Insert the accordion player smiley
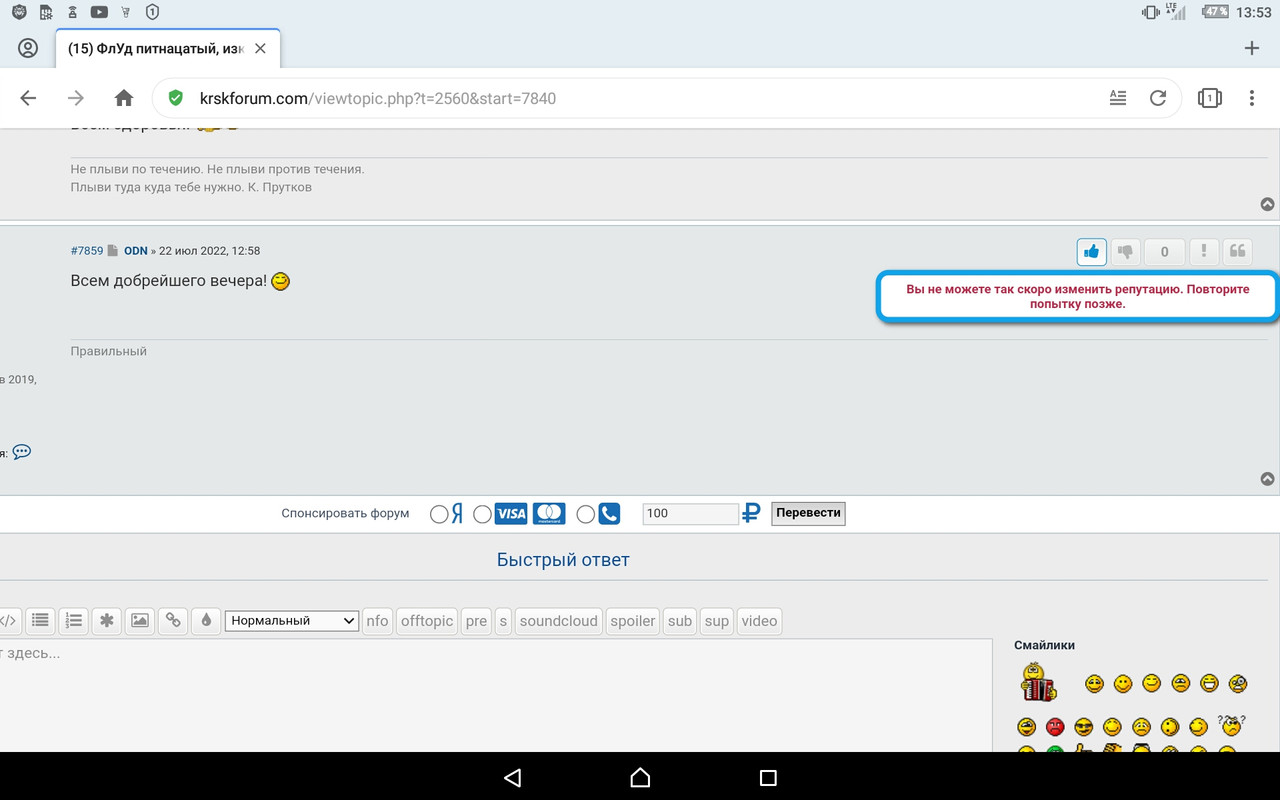1280x800 pixels. [x=1038, y=682]
